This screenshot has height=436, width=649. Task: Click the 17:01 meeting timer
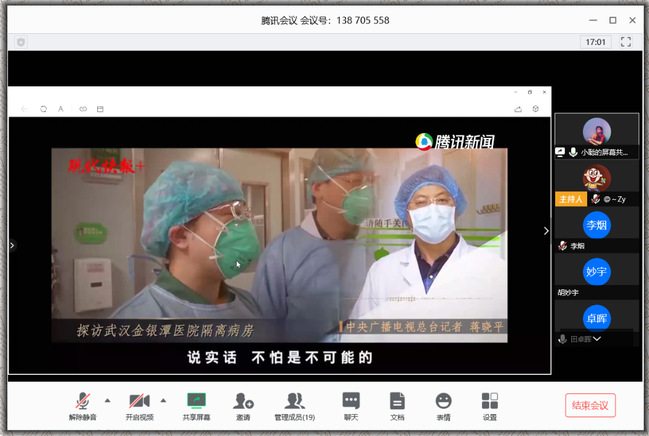(595, 42)
